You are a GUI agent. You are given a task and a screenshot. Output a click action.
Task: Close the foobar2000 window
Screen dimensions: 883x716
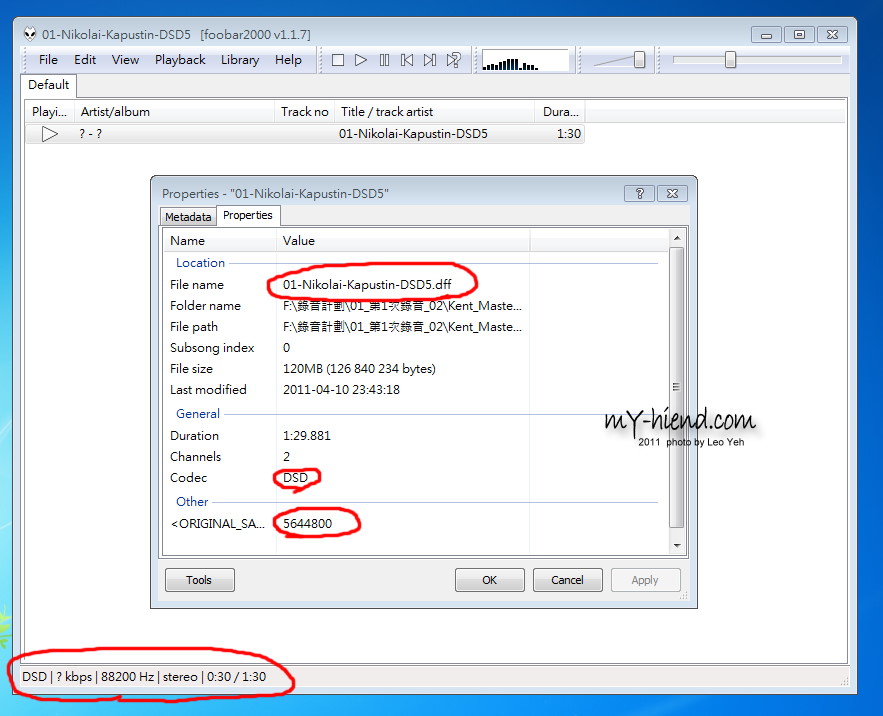click(832, 35)
